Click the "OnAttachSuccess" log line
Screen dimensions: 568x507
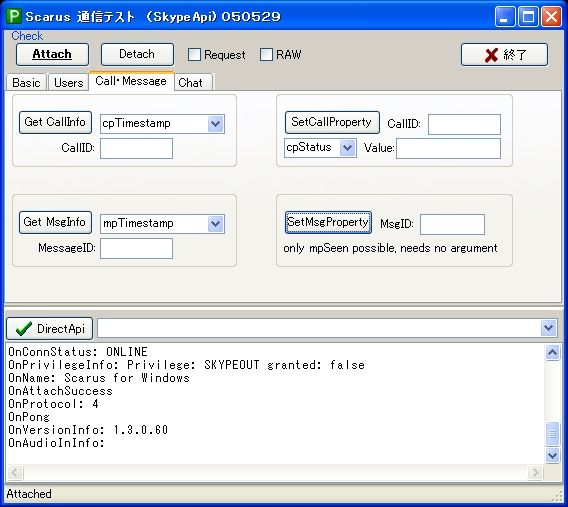coord(60,391)
